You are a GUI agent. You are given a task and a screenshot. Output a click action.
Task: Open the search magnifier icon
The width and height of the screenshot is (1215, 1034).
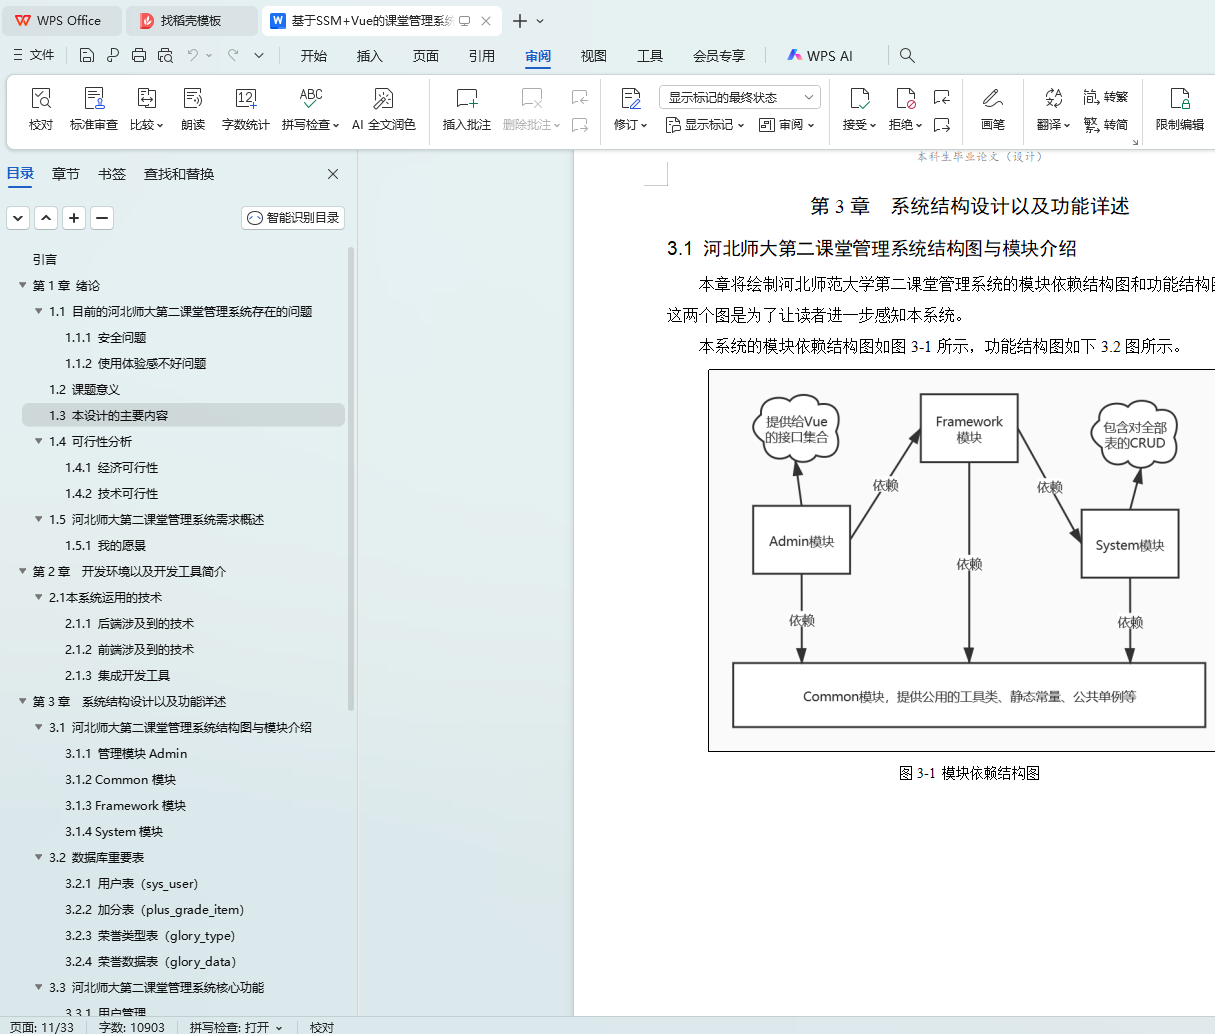click(x=907, y=55)
